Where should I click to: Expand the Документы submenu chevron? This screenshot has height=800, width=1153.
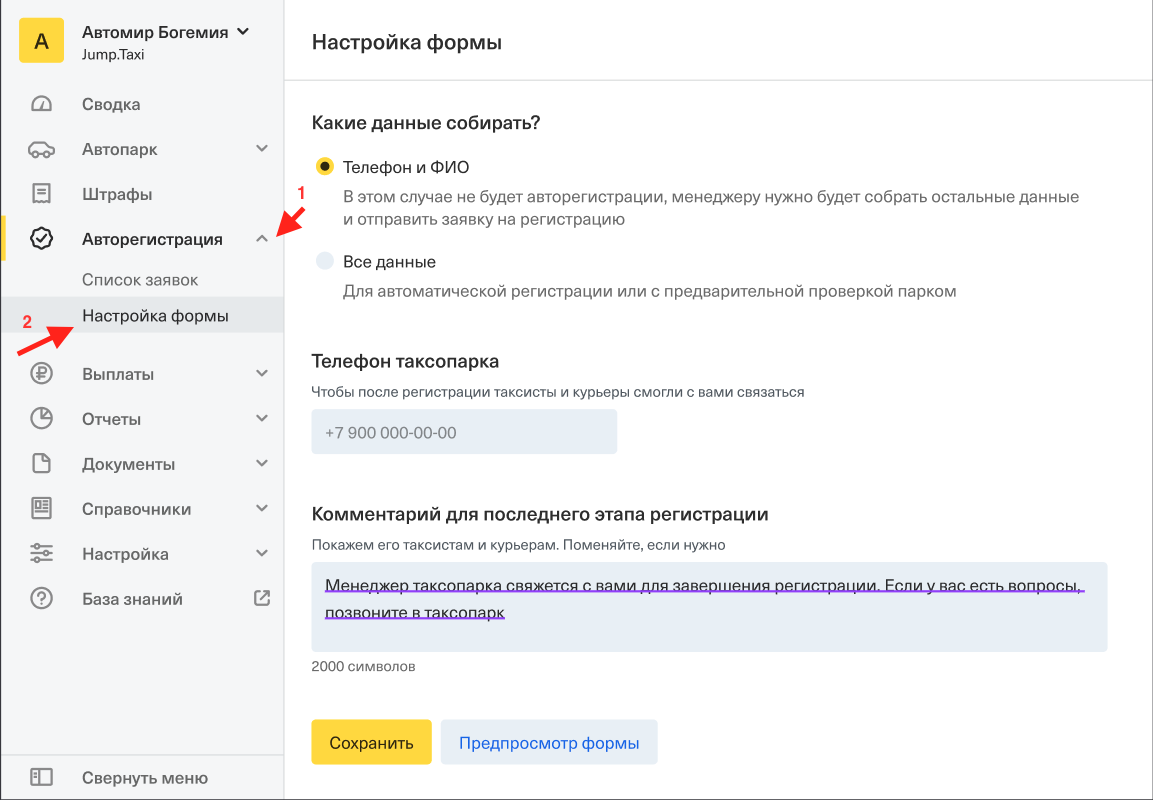(x=262, y=464)
